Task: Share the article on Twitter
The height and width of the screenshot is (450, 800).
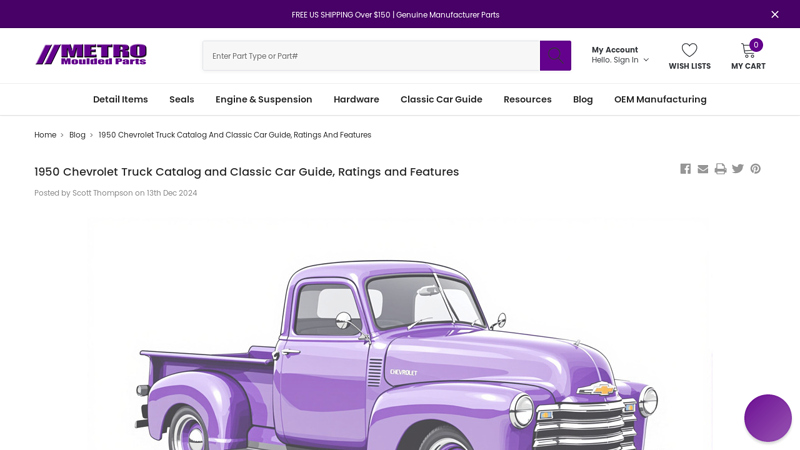Action: pos(738,169)
